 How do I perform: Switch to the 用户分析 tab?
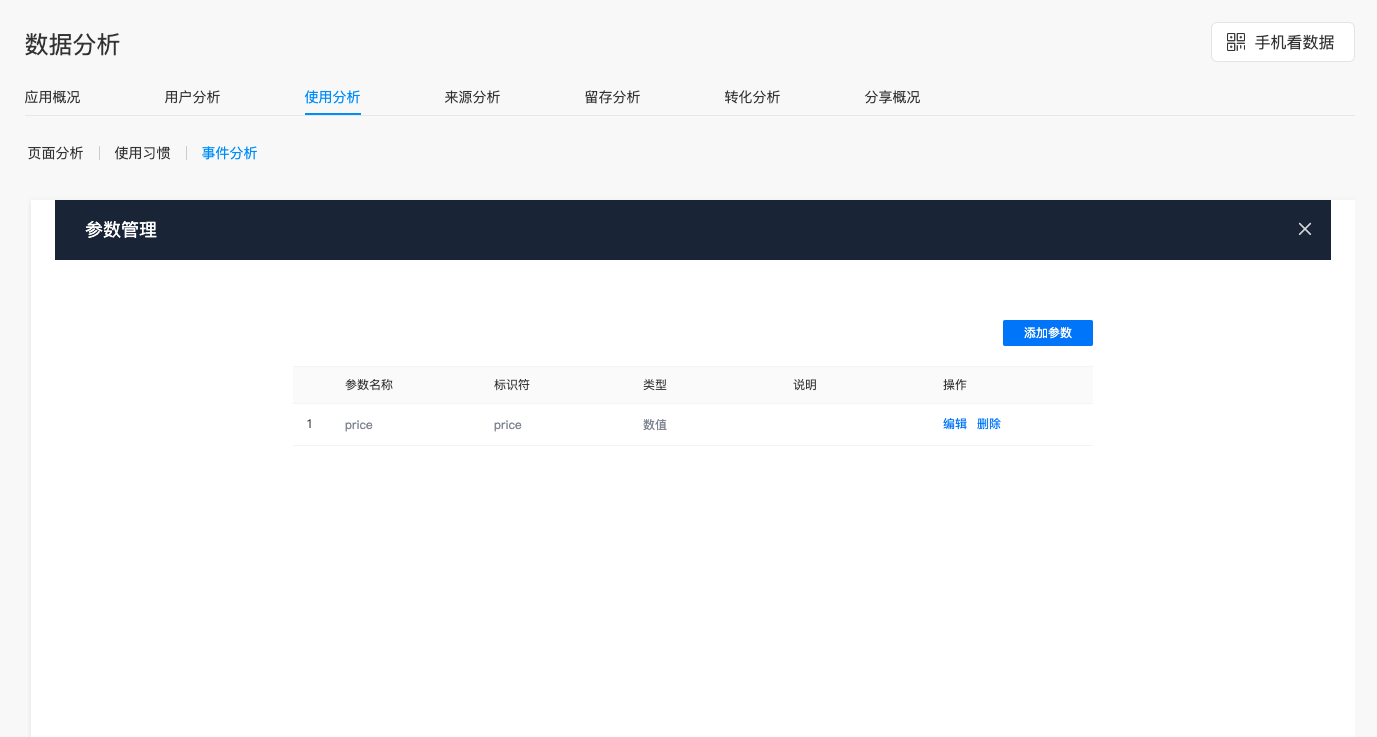coord(192,97)
